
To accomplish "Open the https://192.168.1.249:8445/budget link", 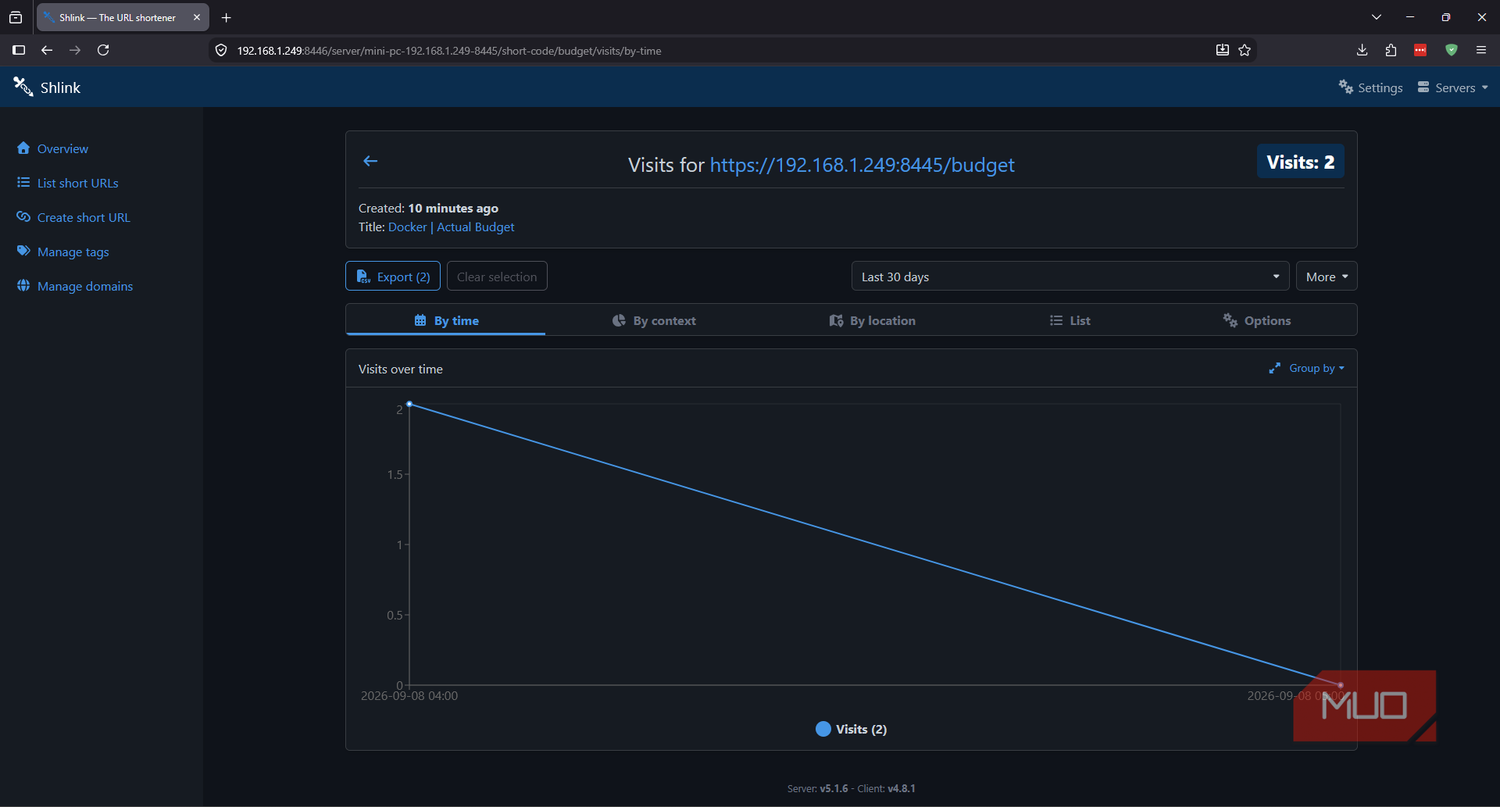I will (x=862, y=165).
